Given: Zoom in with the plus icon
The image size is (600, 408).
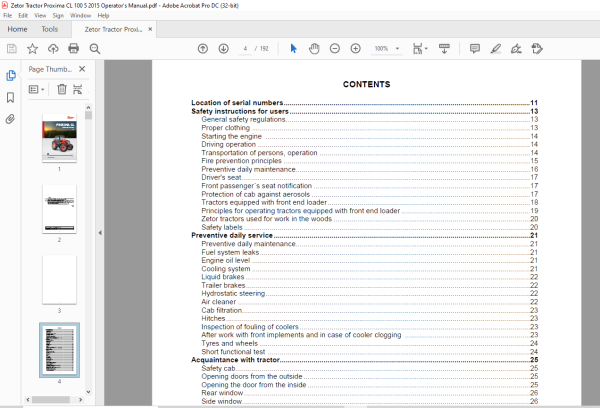Looking at the screenshot, I should point(355,49).
